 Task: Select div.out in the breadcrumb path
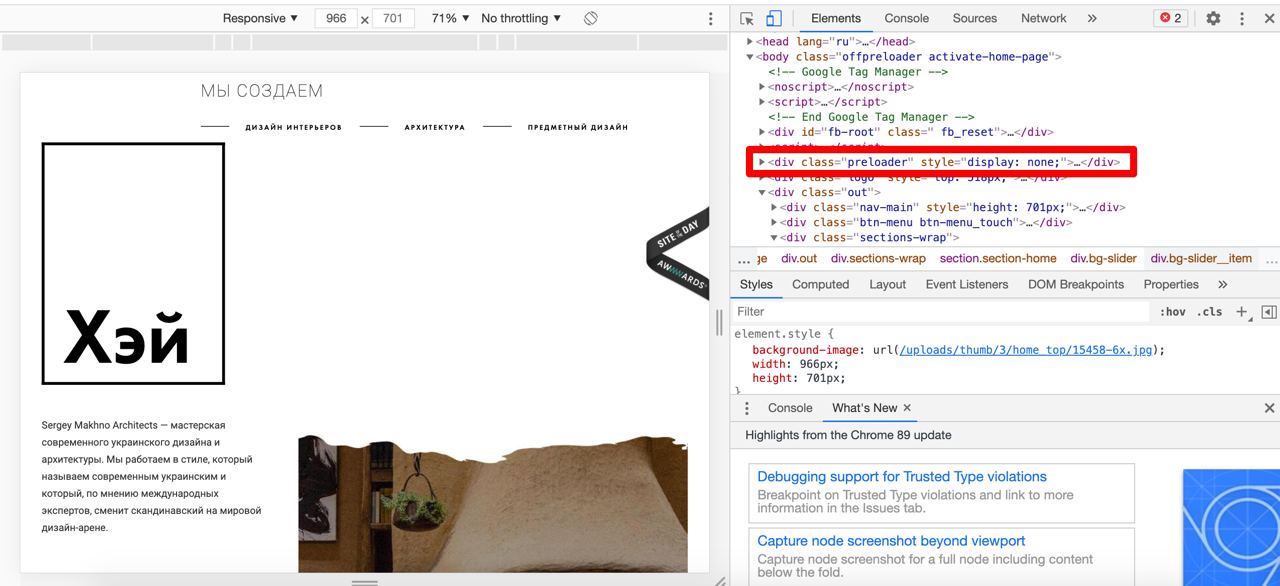pyautogui.click(x=799, y=259)
